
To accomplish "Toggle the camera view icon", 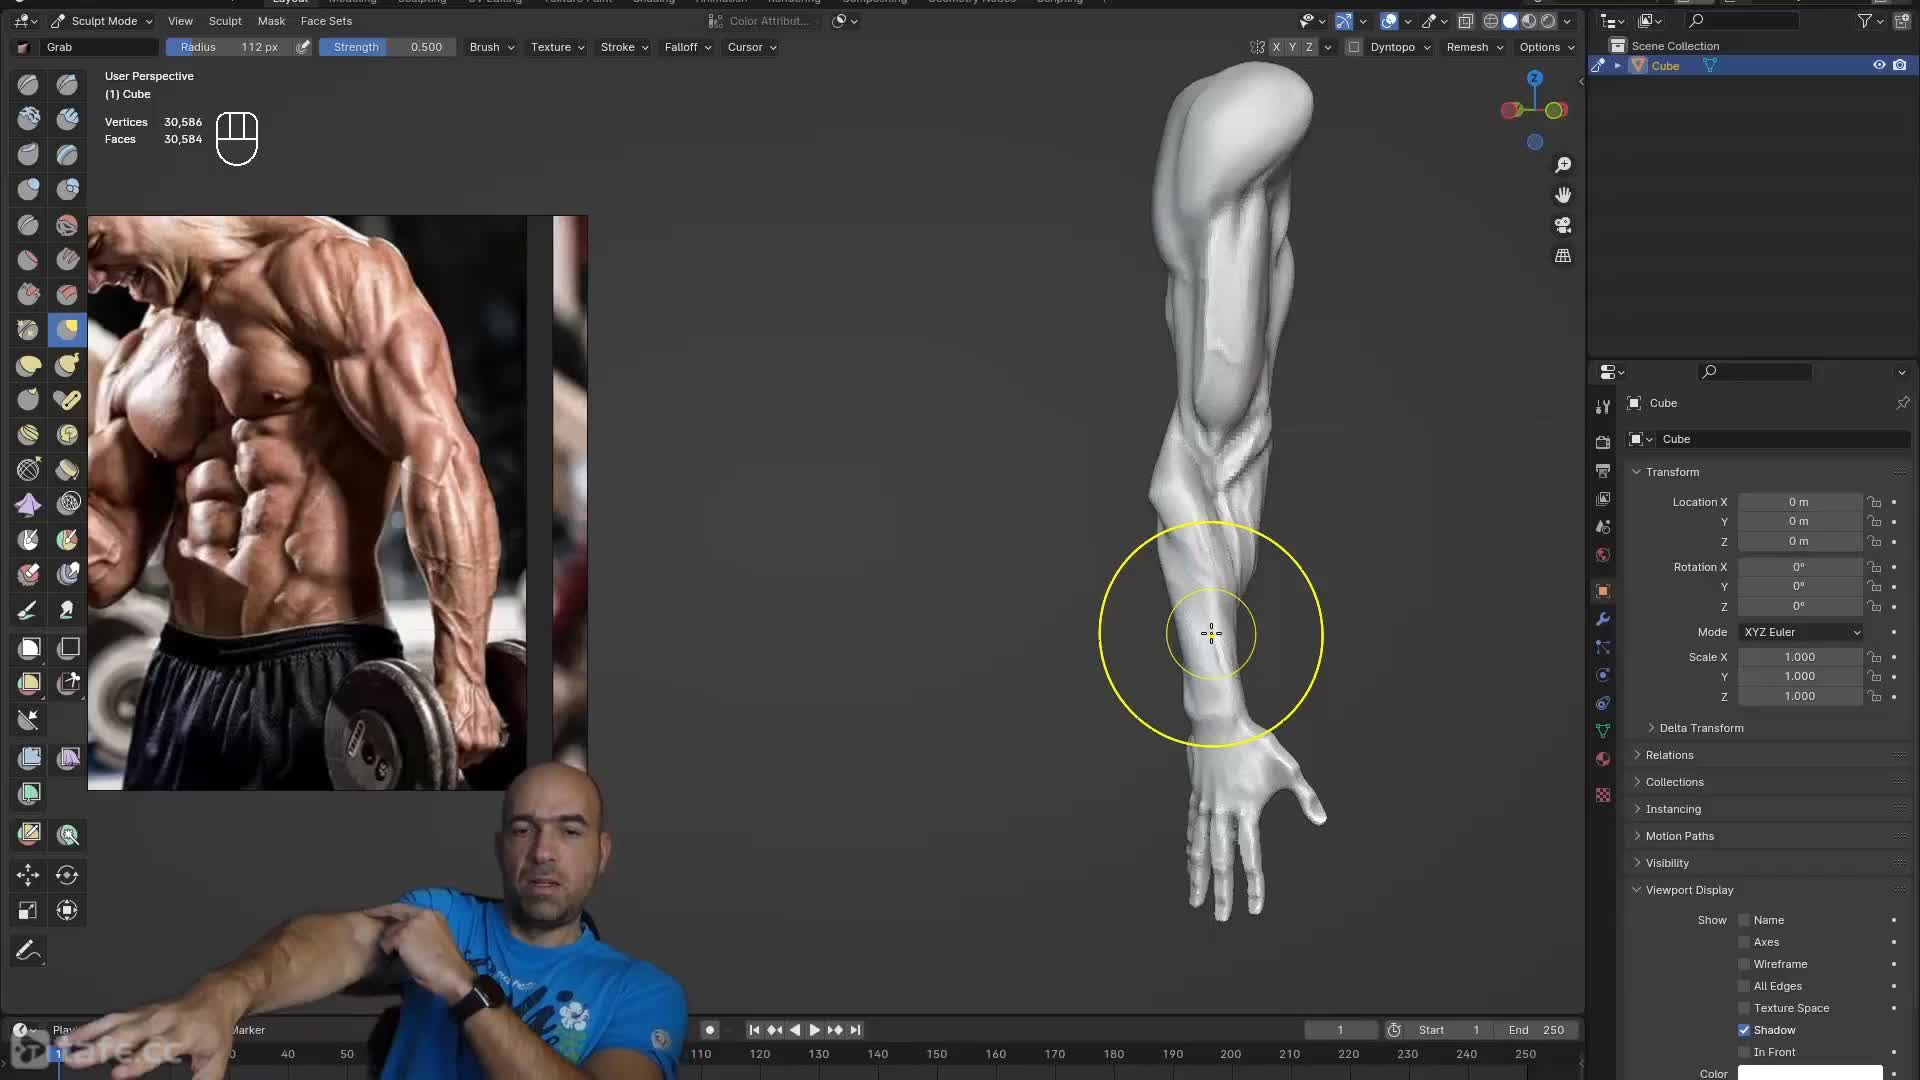I will pos(1563,225).
